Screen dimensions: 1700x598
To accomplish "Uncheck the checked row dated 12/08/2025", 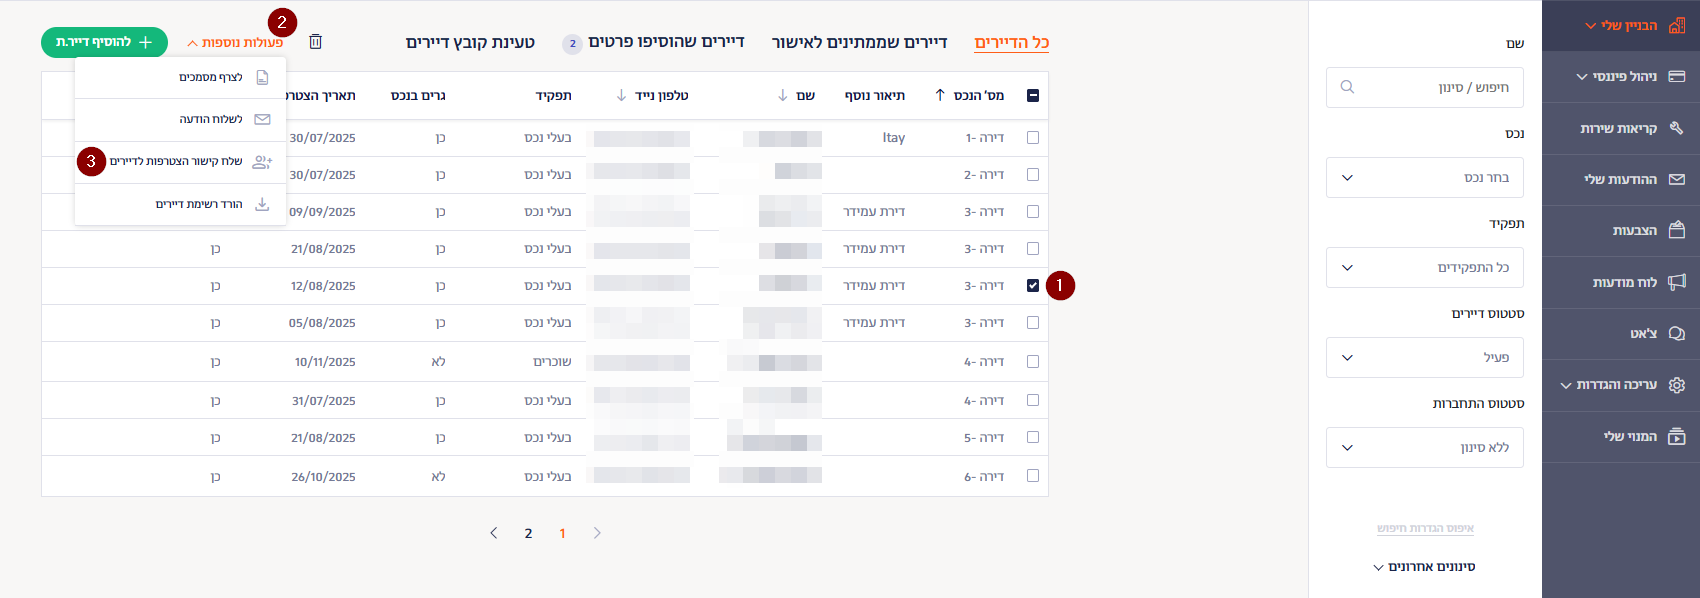I will (x=1033, y=286).
